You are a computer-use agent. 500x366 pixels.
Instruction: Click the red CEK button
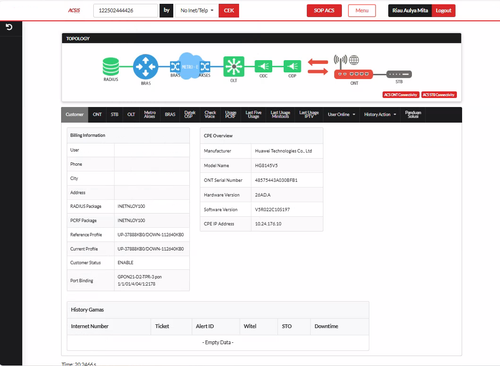(229, 11)
